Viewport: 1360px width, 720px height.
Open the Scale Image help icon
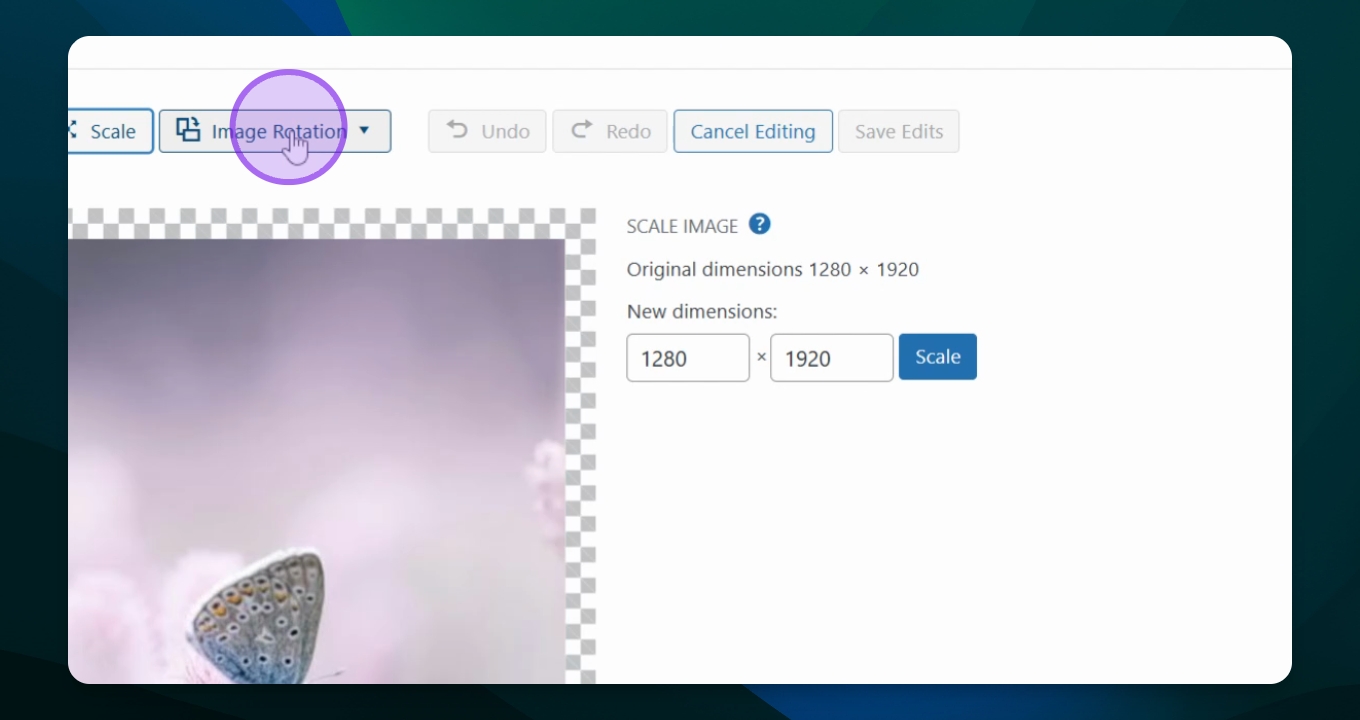pos(760,224)
